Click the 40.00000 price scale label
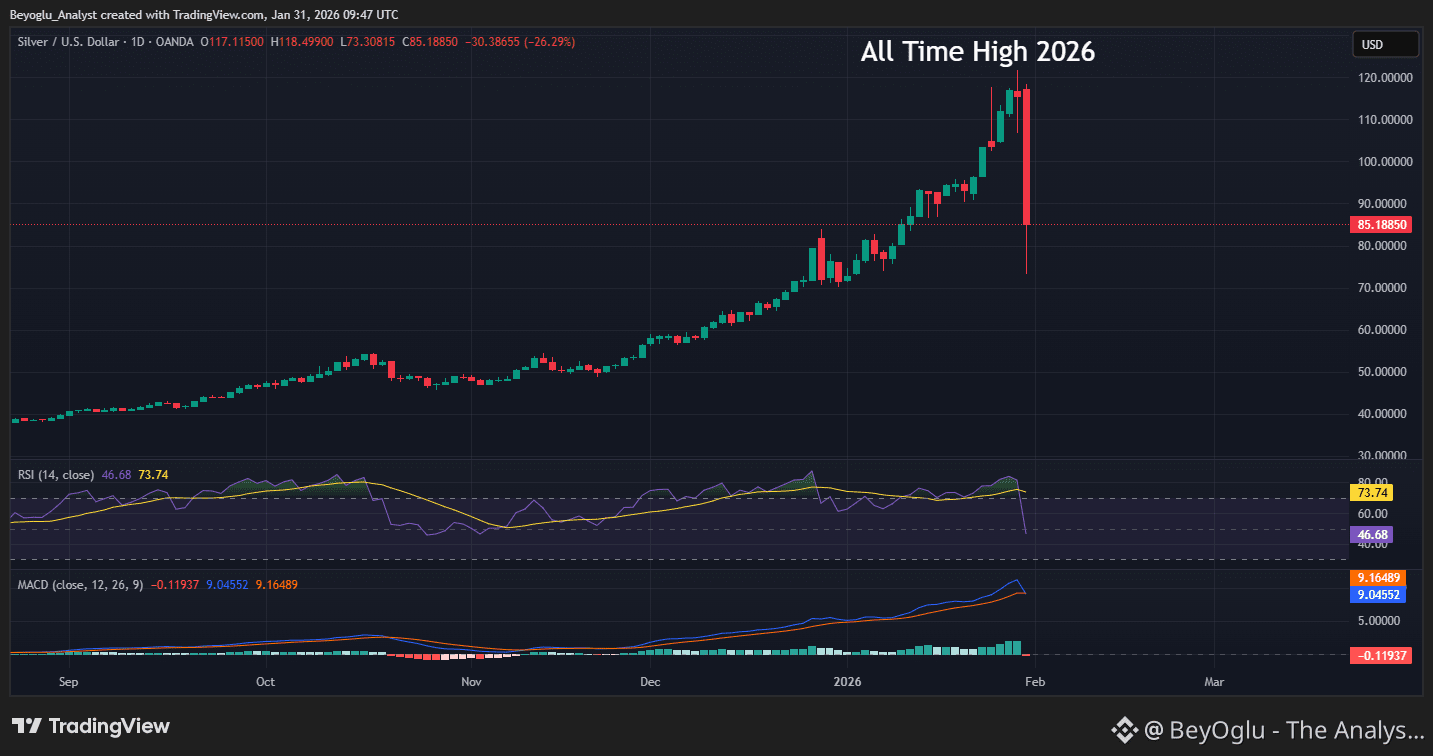The height and width of the screenshot is (756, 1433). [x=1382, y=414]
